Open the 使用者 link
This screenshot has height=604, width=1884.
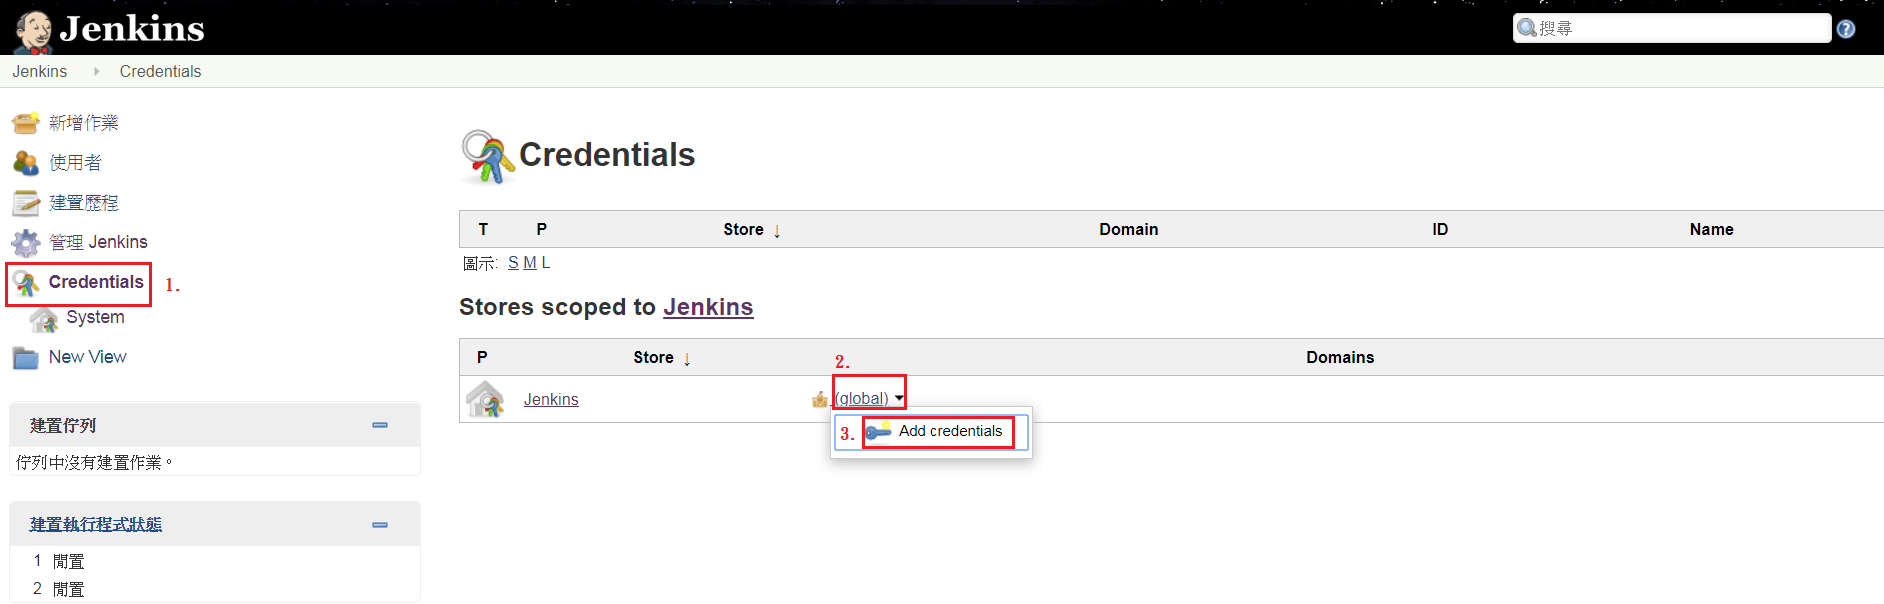tap(75, 163)
